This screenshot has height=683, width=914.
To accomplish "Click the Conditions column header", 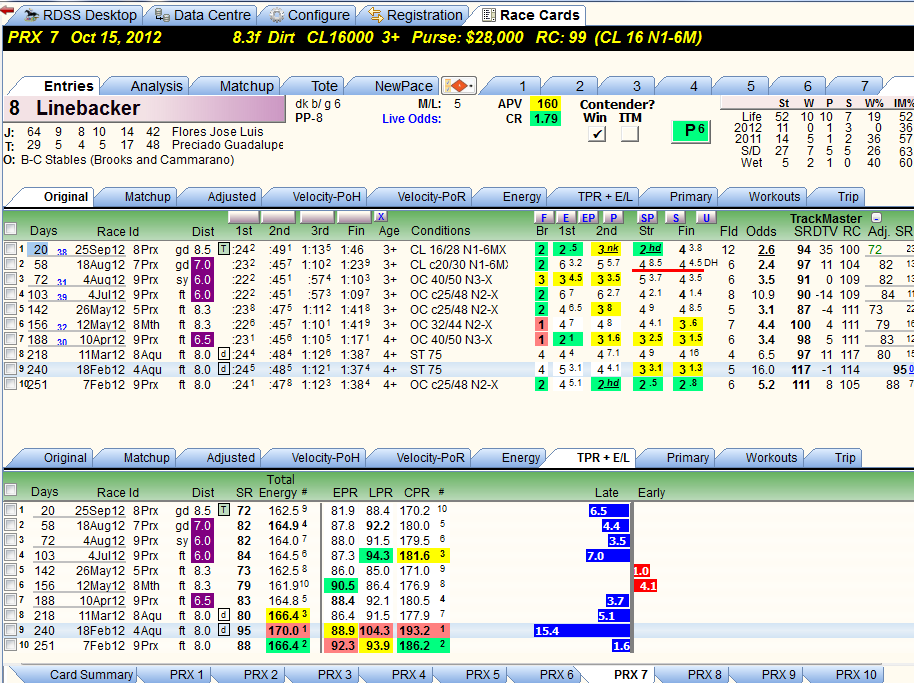I will (x=440, y=231).
